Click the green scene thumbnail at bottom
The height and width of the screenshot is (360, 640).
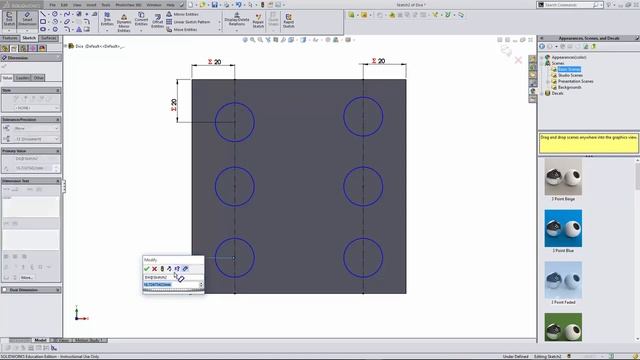(563, 327)
